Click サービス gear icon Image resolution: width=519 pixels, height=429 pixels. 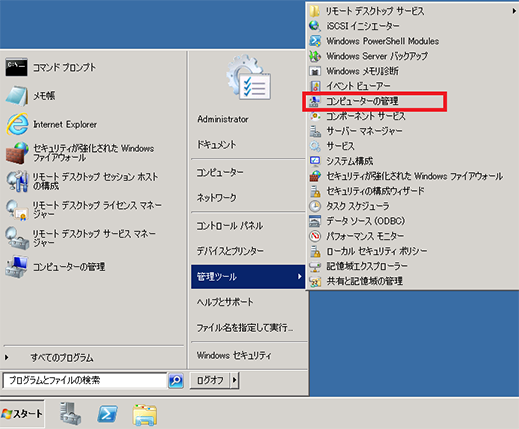[315, 146]
